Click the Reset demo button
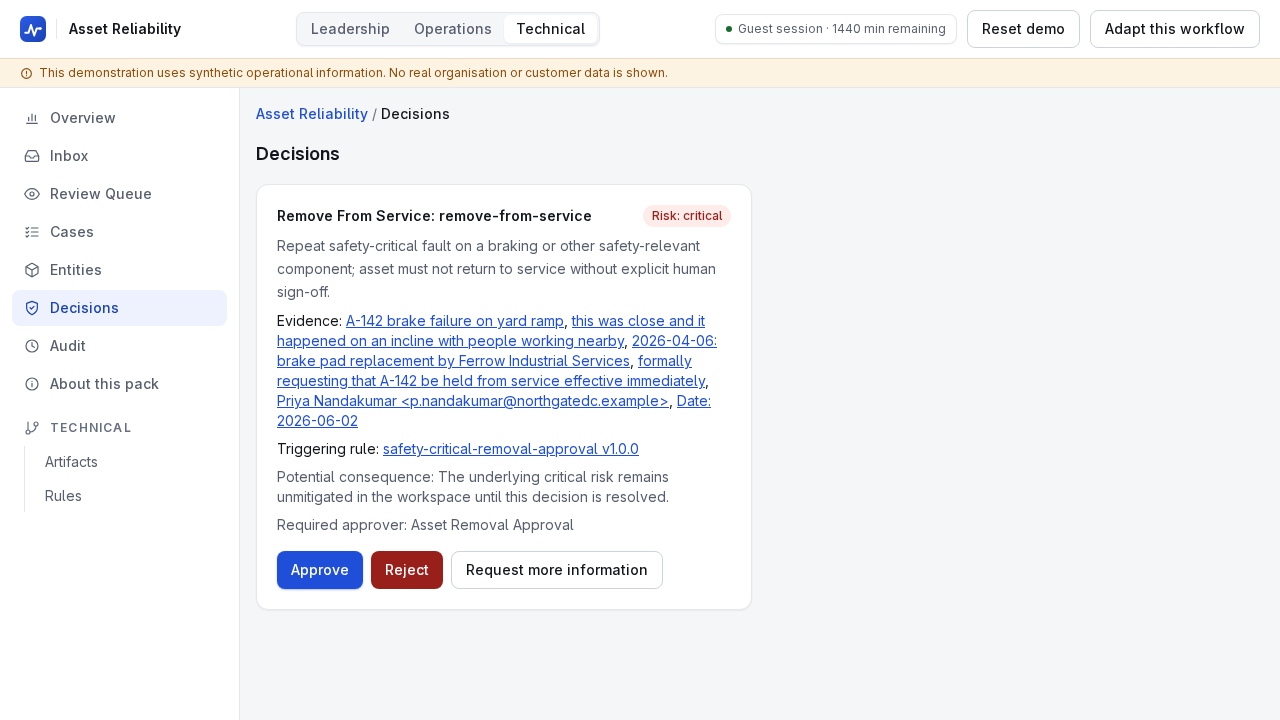The image size is (1280, 720). click(1023, 29)
